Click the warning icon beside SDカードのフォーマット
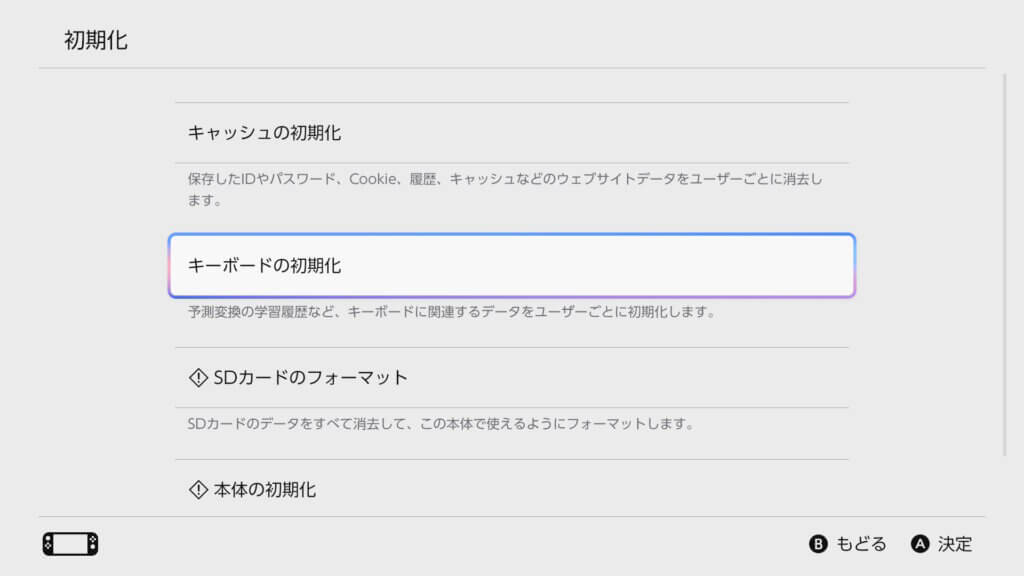This screenshot has width=1024, height=576. [x=198, y=378]
